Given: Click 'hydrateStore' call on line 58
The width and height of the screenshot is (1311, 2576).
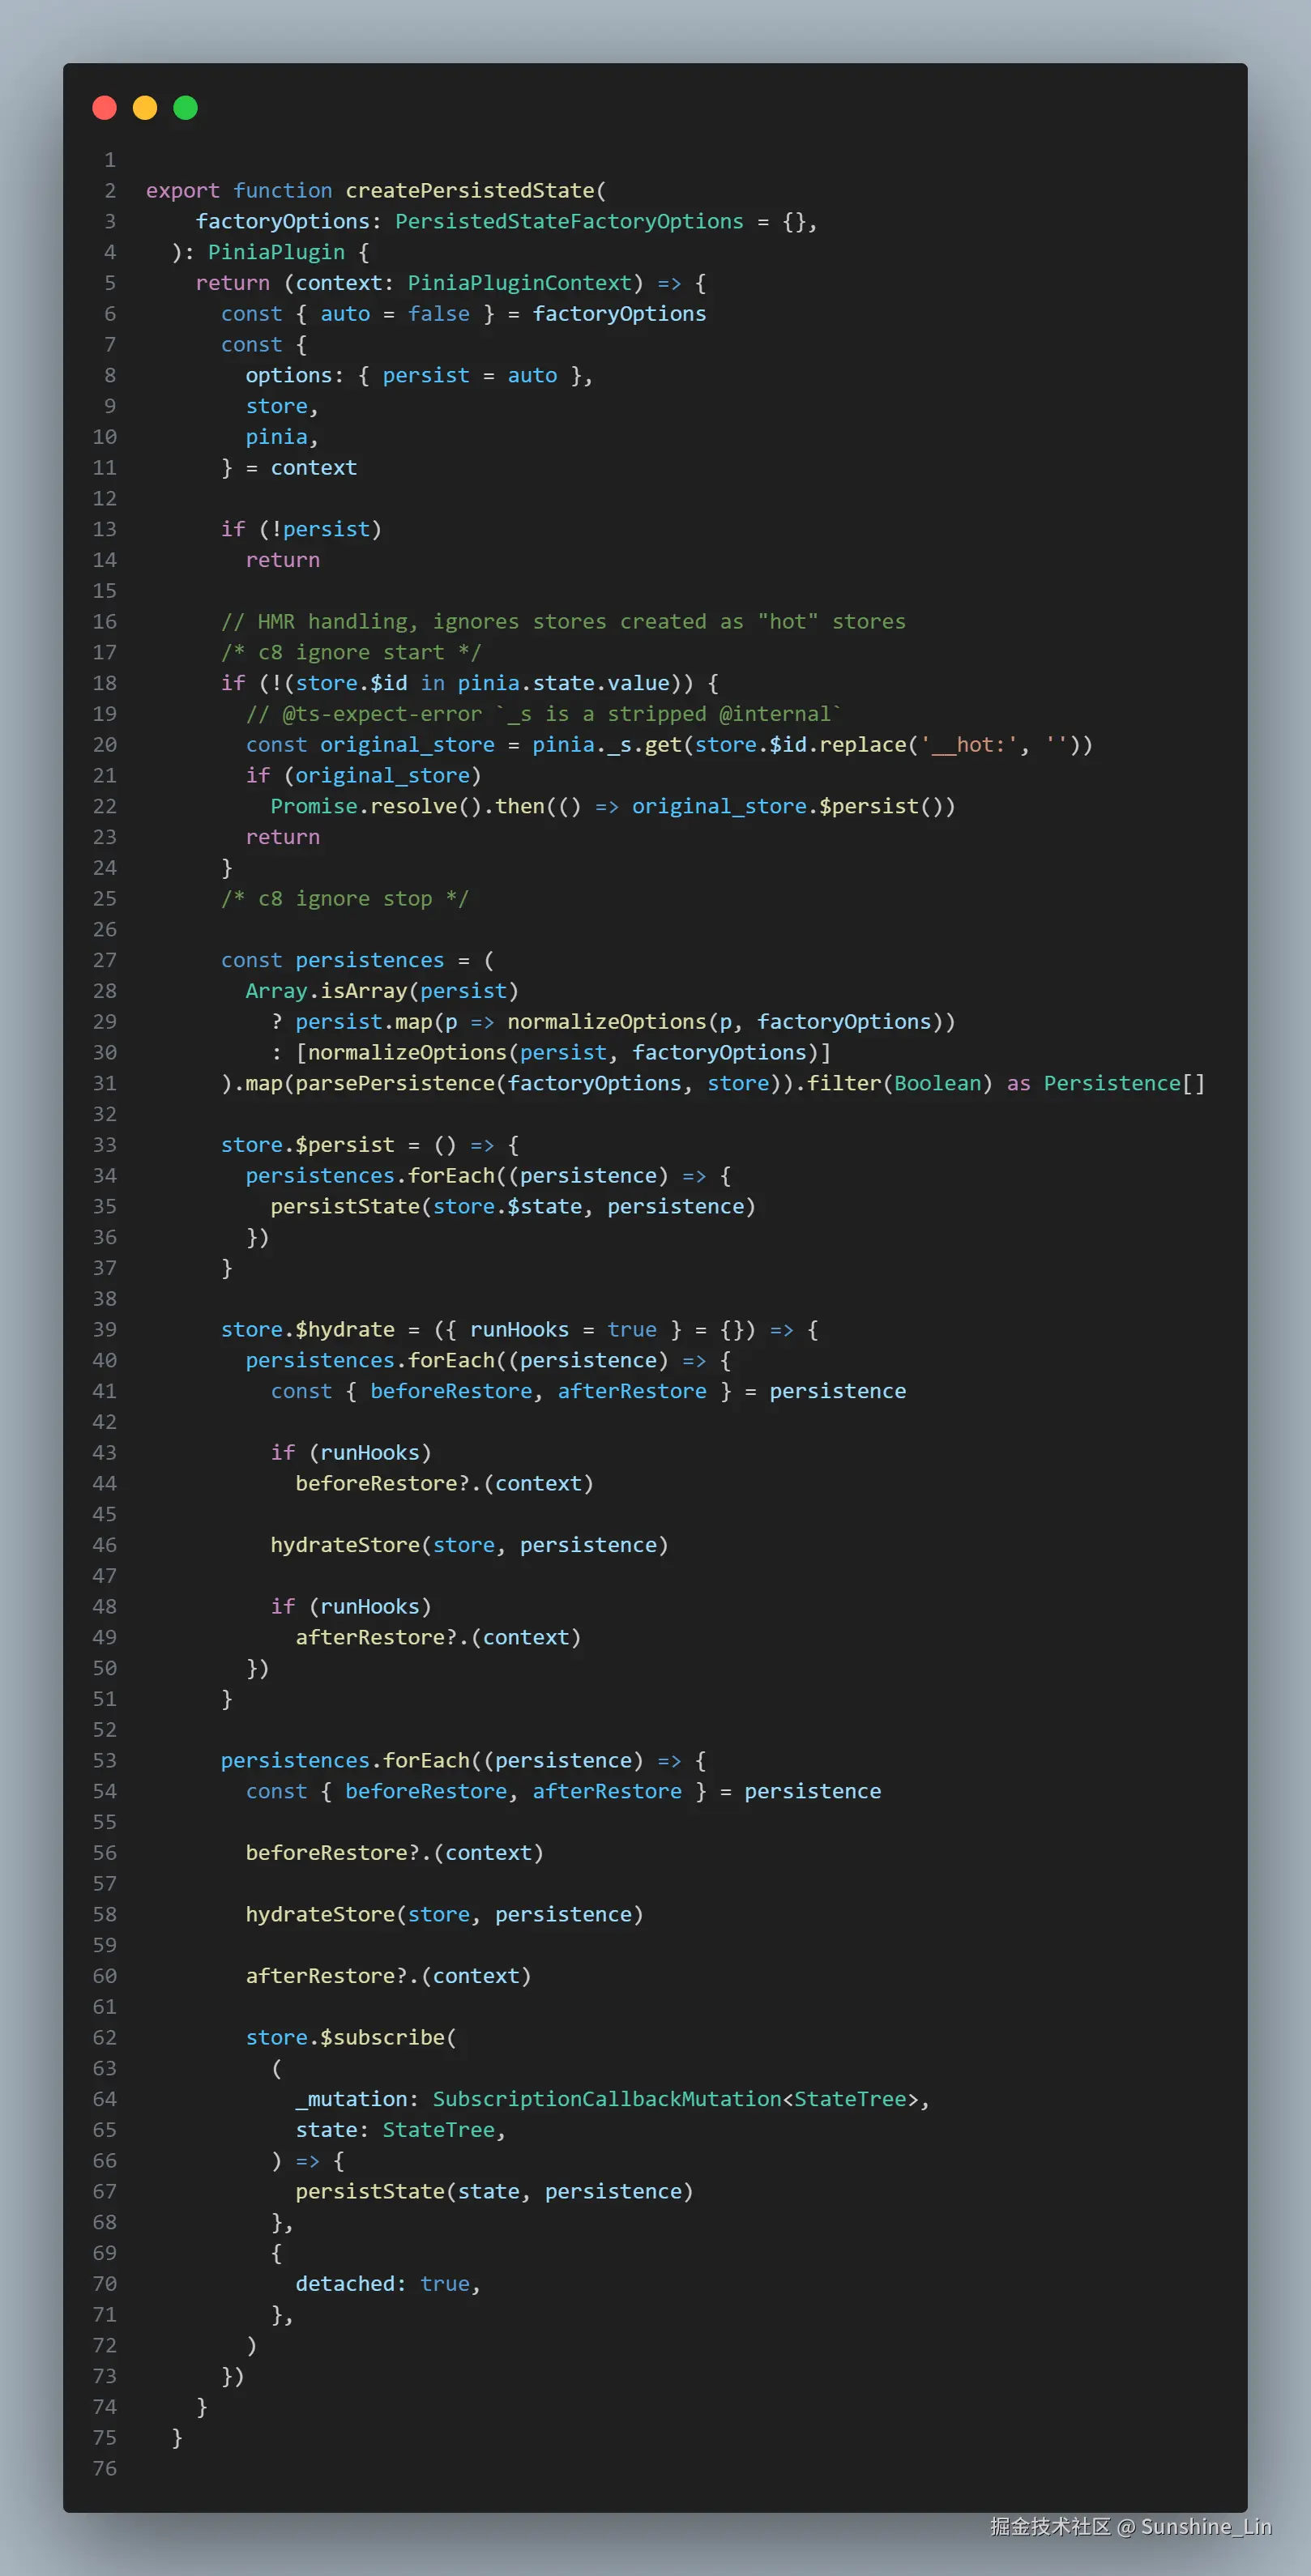Looking at the screenshot, I should pyautogui.click(x=320, y=1915).
